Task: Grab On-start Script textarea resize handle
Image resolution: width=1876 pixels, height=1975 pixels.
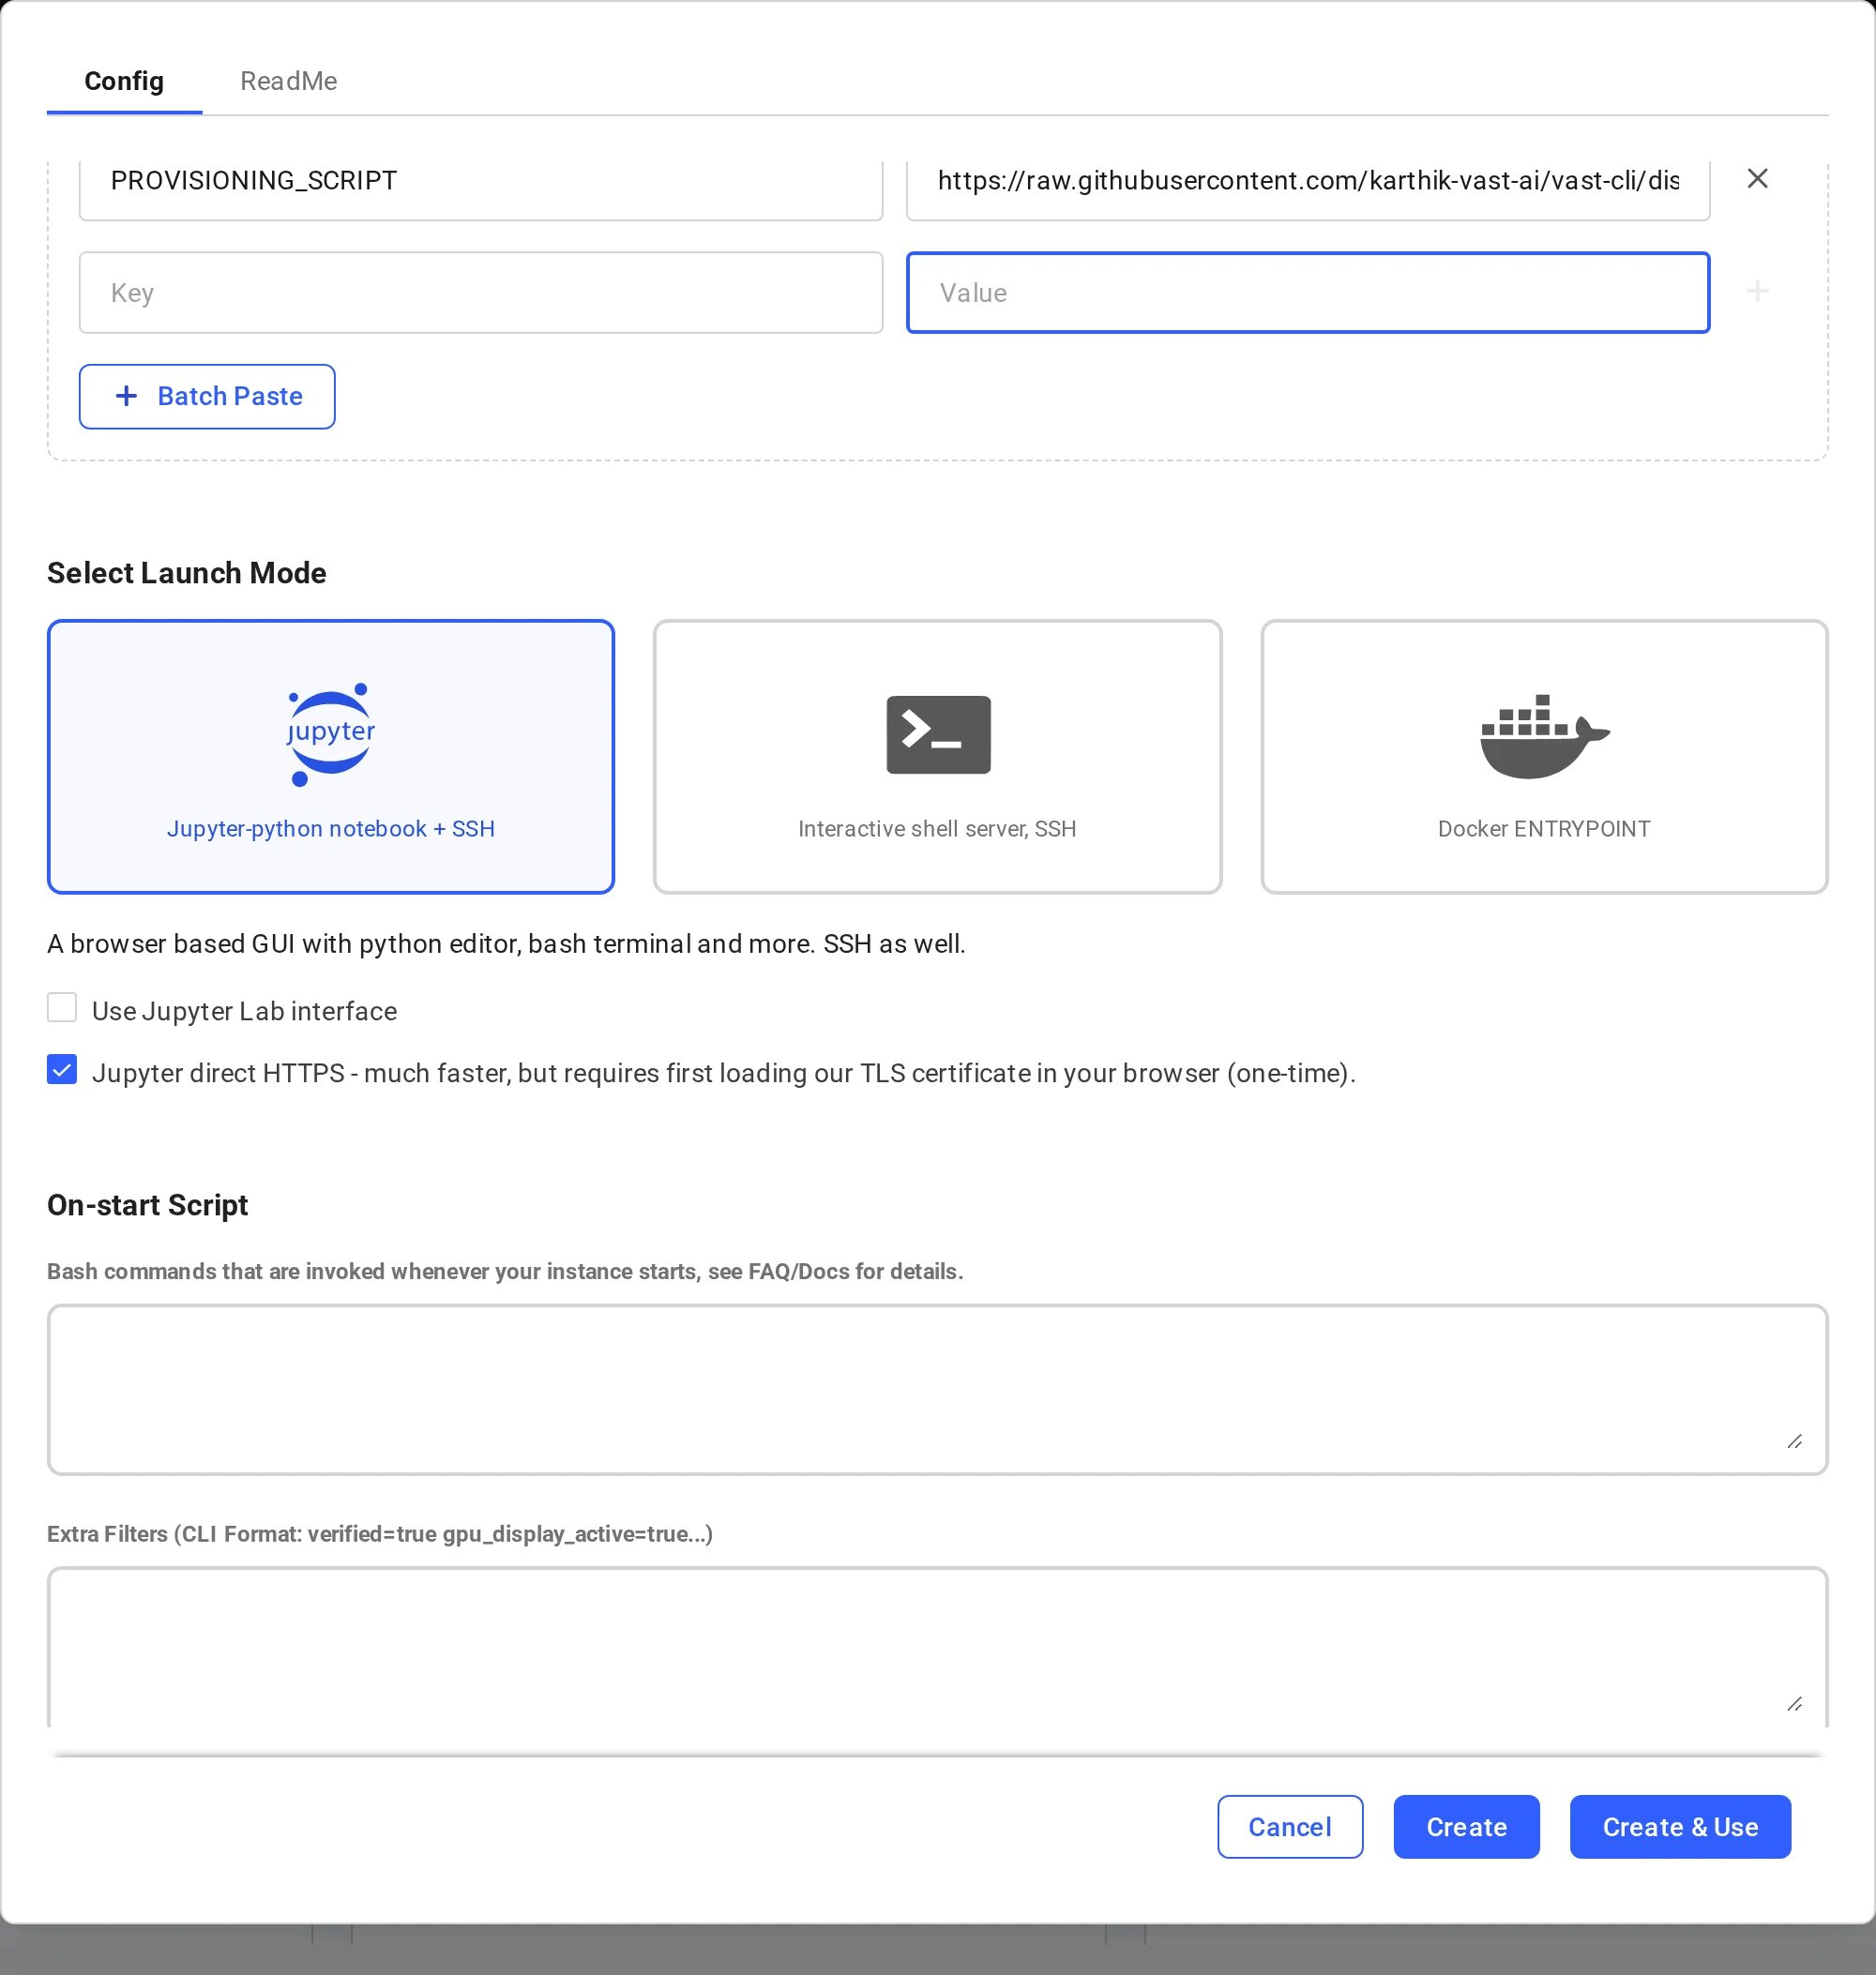Action: click(1794, 1441)
